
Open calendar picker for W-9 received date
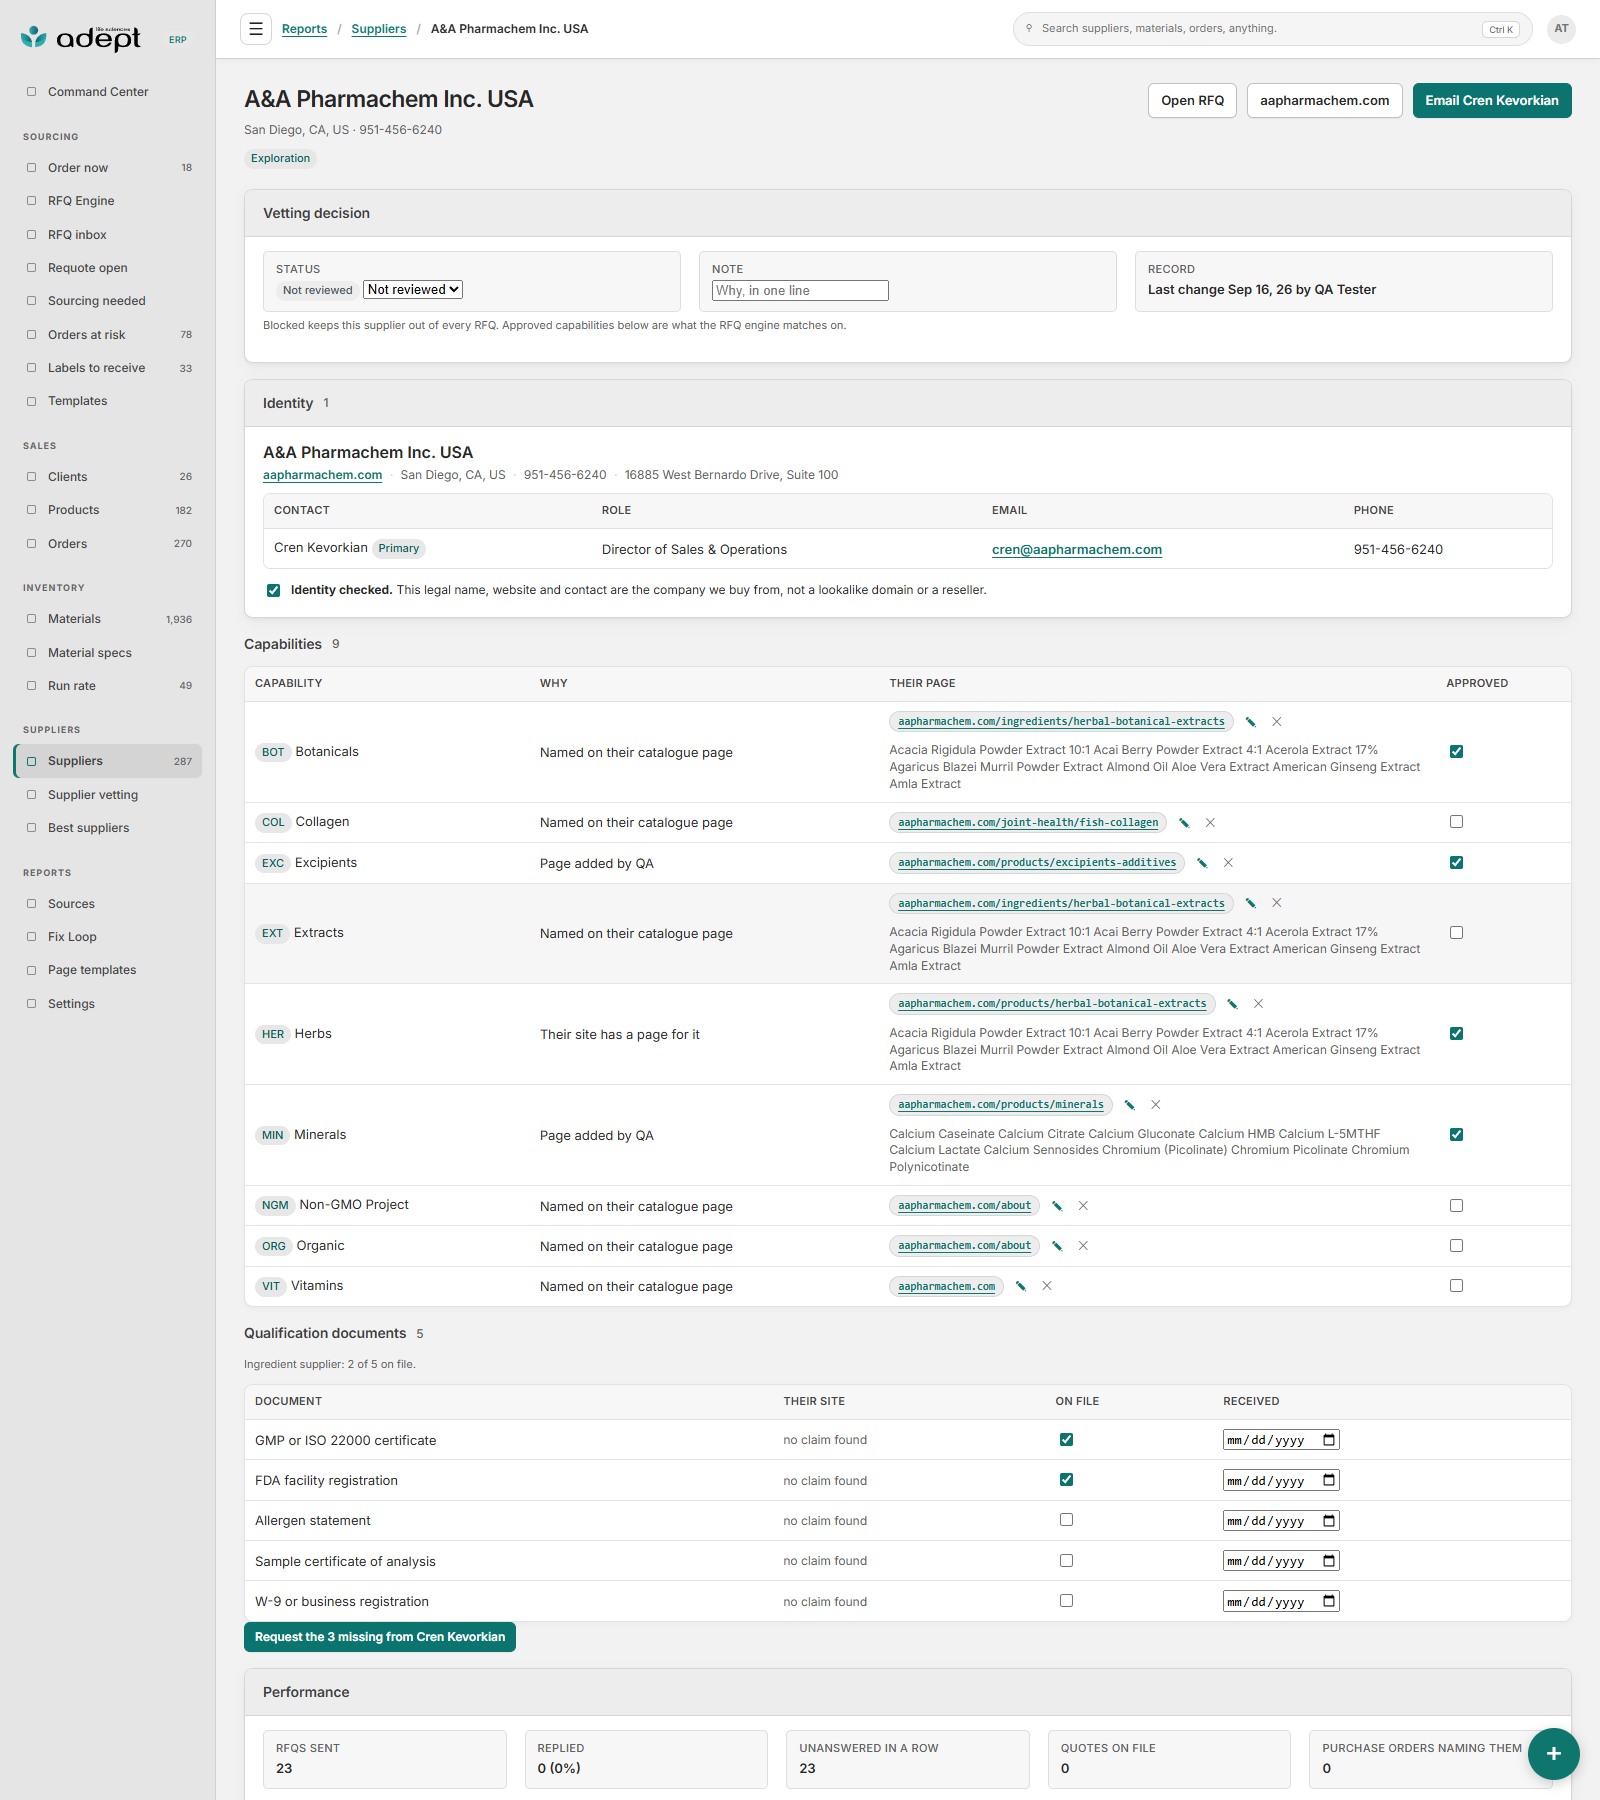point(1329,1601)
